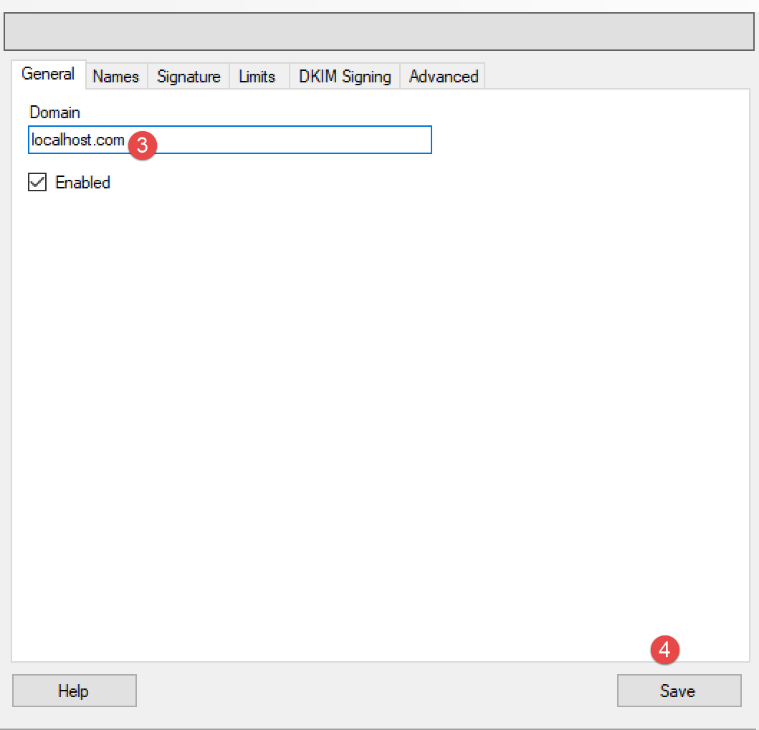
Task: Click the red step 4 marker
Action: 665,650
